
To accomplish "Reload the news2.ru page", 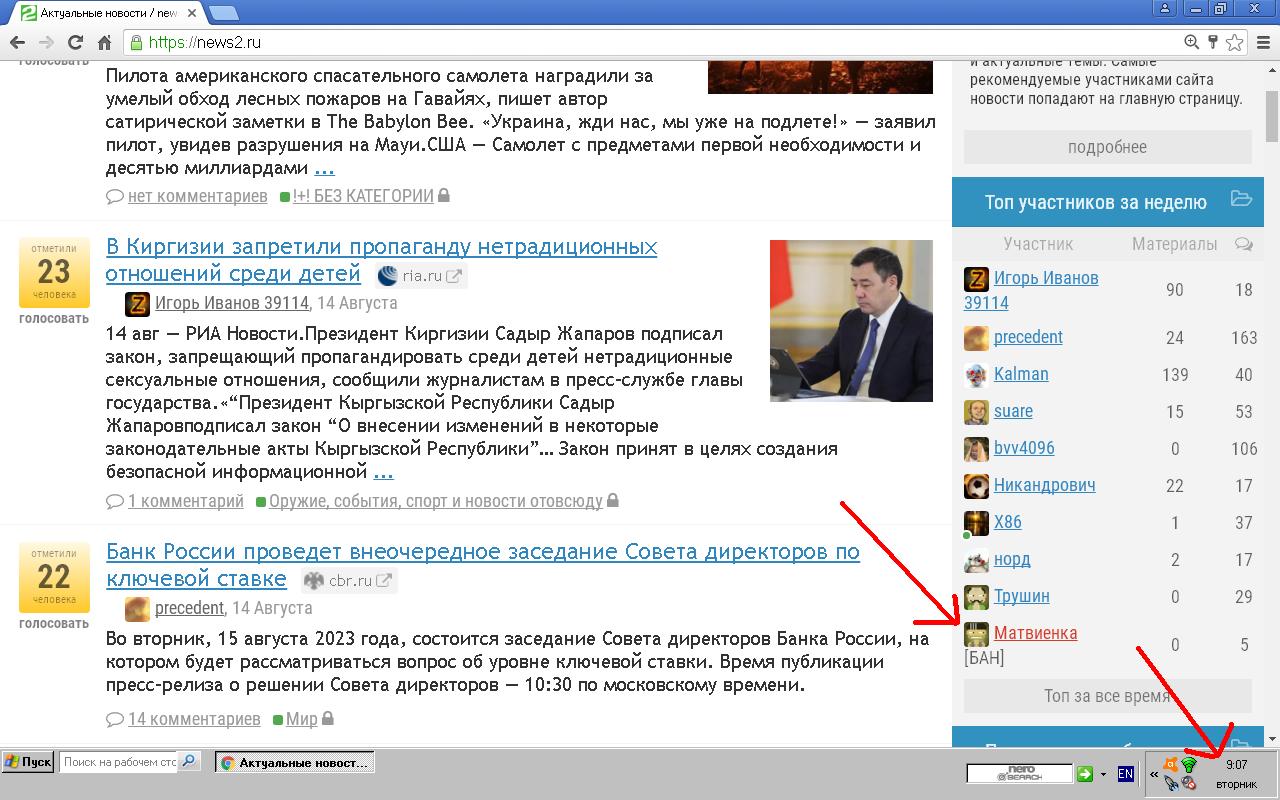I will [75, 42].
